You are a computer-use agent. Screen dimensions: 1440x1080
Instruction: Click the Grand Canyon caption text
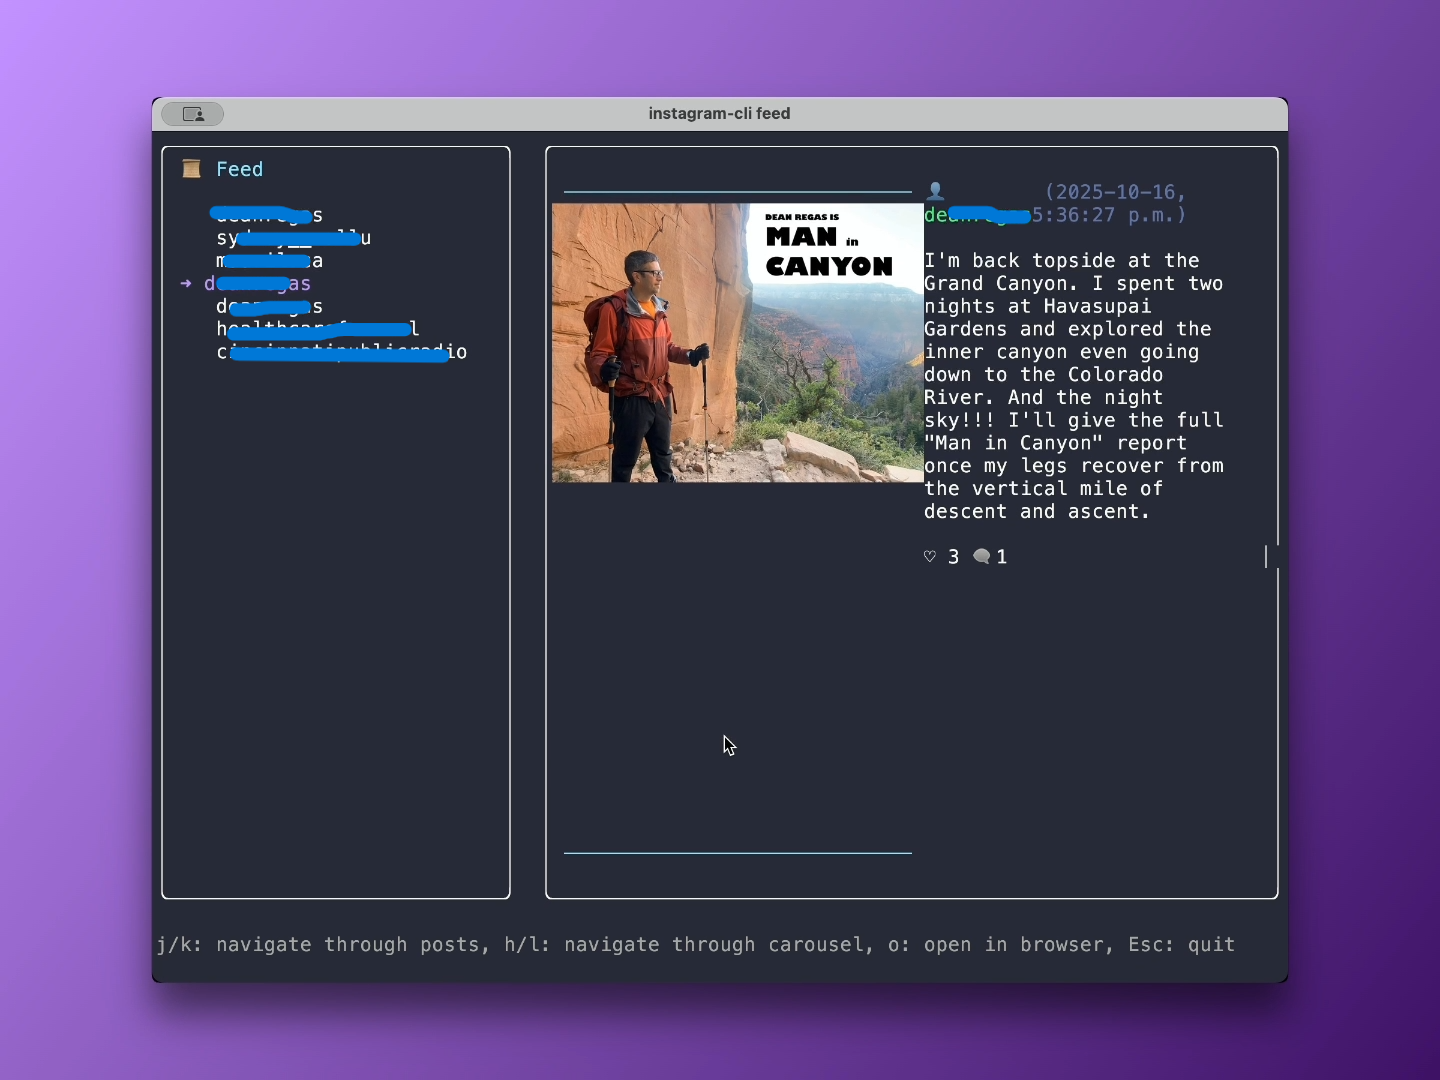(1070, 385)
